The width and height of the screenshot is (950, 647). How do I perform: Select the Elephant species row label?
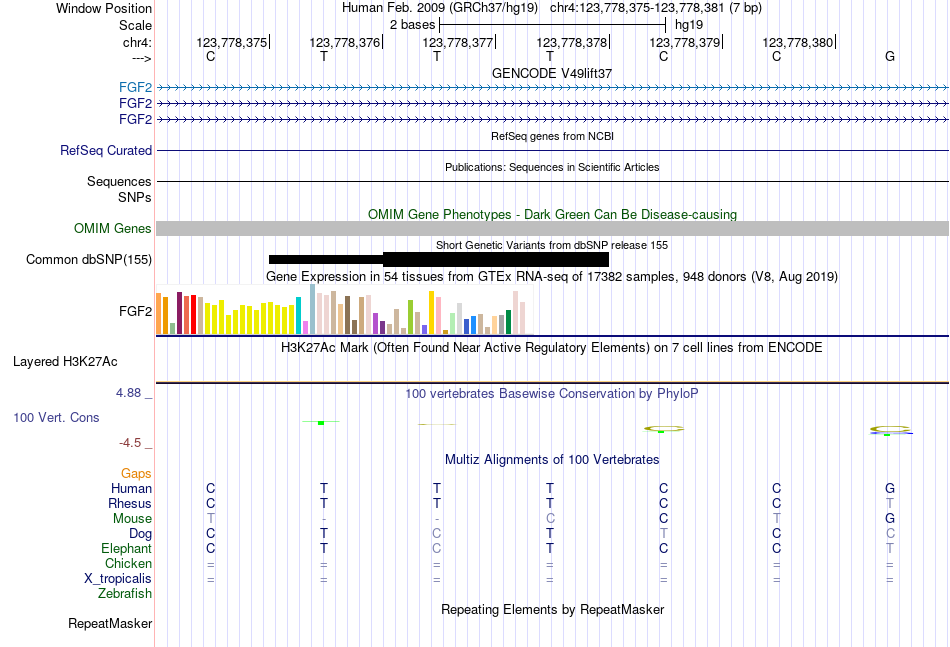click(127, 548)
